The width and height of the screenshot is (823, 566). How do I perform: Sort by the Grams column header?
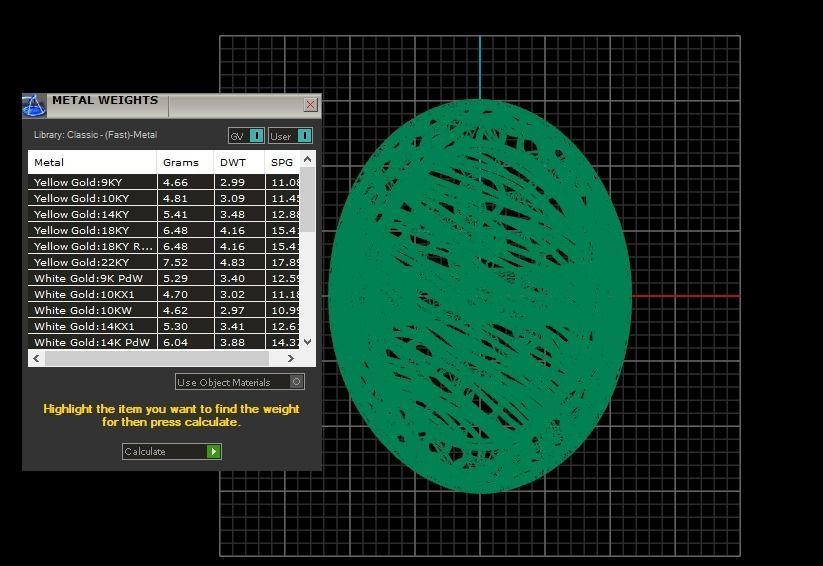[185, 162]
